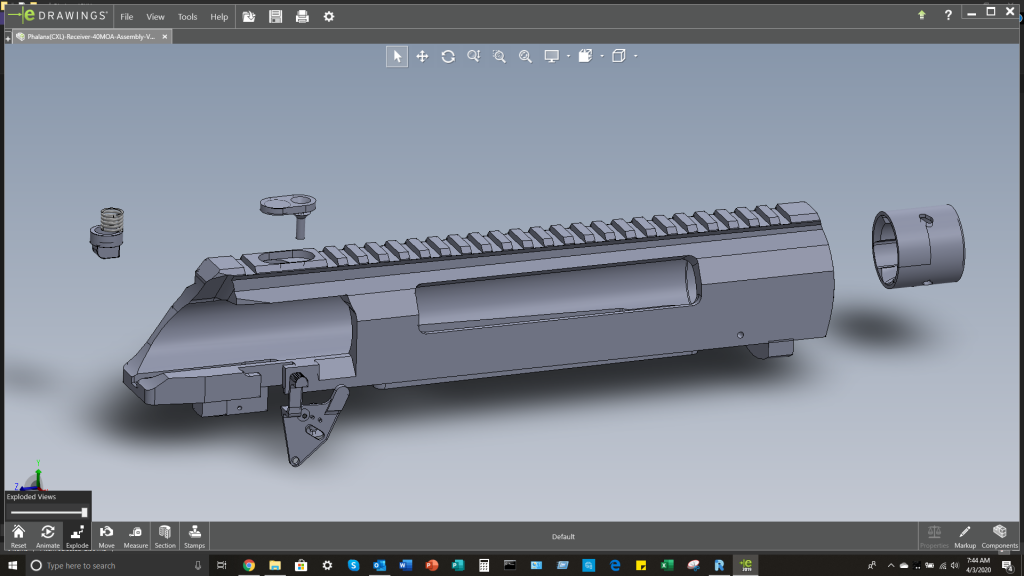Open the Stamps tool

click(x=195, y=536)
